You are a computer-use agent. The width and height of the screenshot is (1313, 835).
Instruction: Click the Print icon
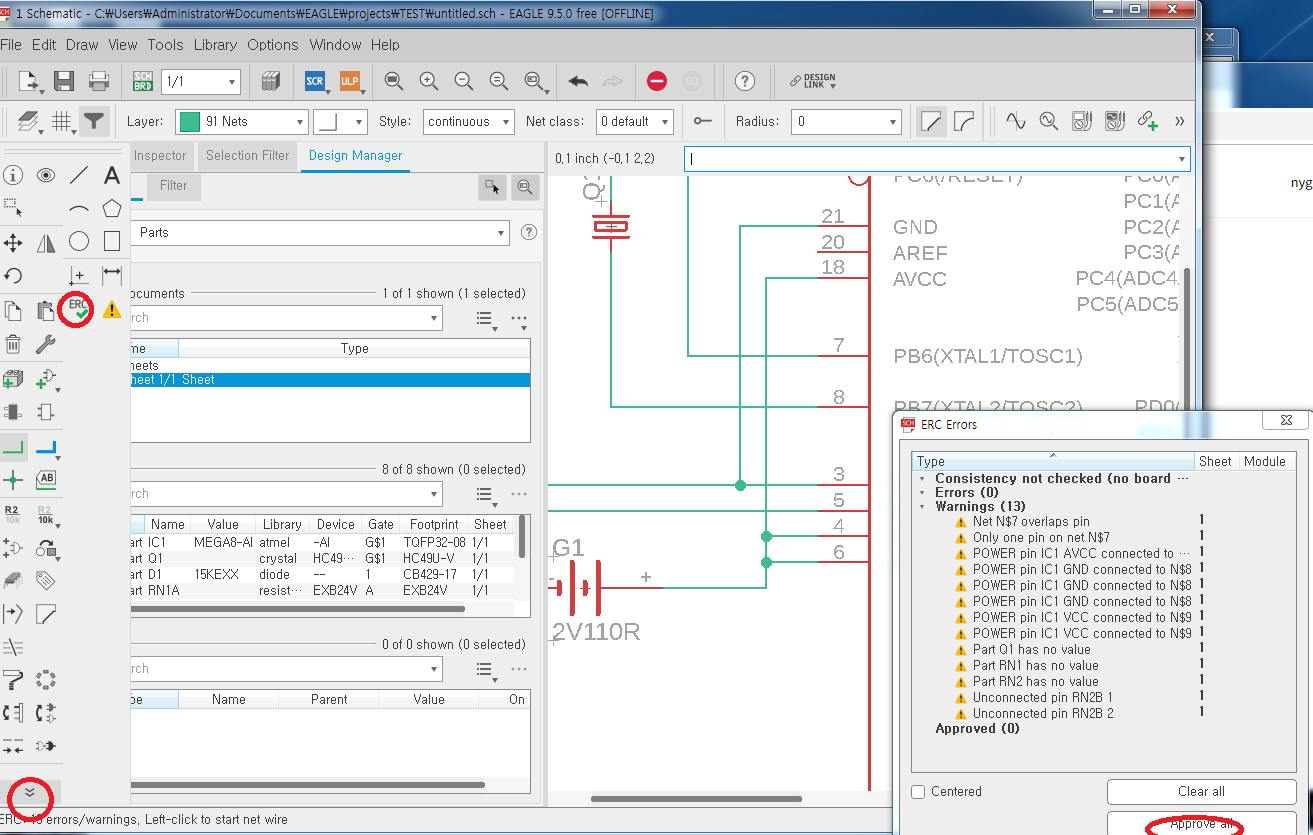[99, 81]
